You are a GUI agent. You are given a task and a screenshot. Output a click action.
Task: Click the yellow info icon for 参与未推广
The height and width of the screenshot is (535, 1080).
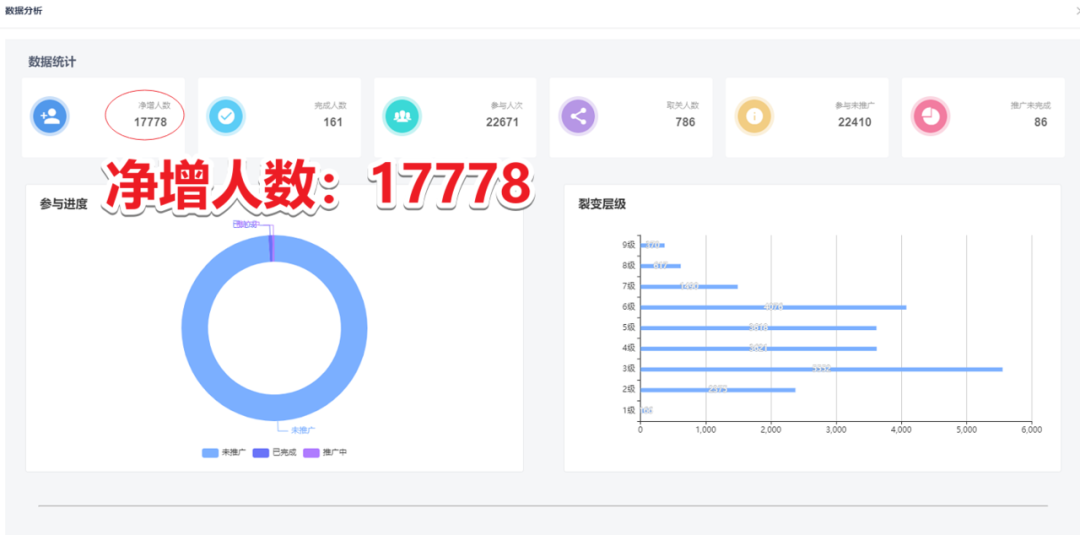pos(754,116)
